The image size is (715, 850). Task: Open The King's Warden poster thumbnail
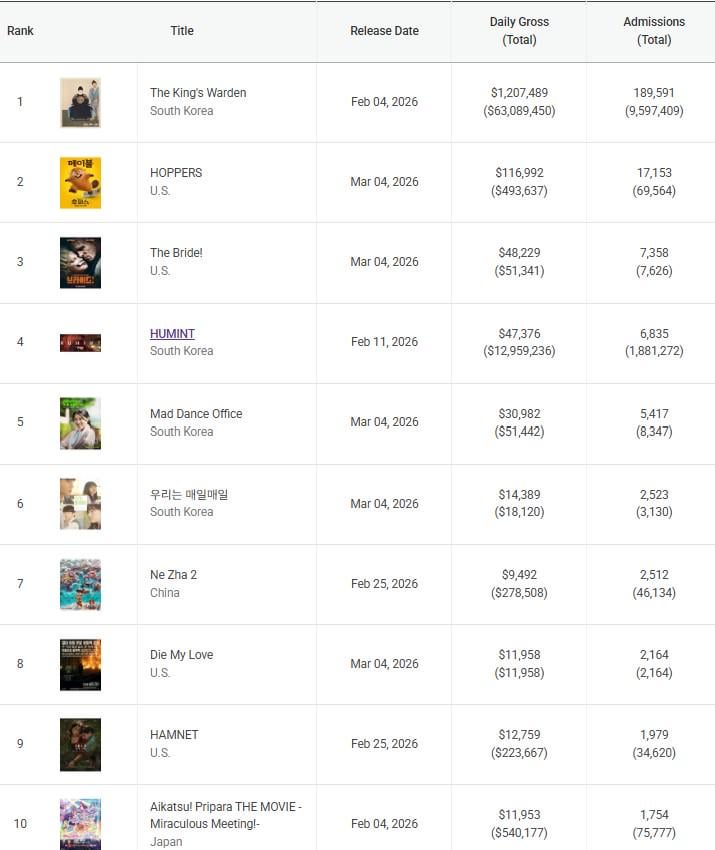(80, 102)
